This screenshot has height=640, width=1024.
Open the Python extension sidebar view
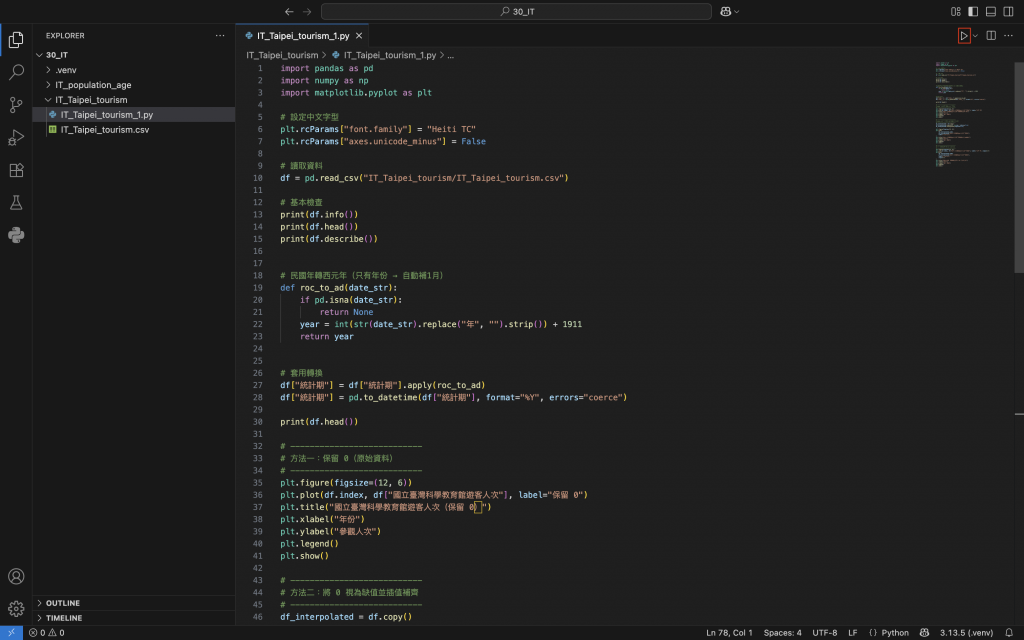16,235
